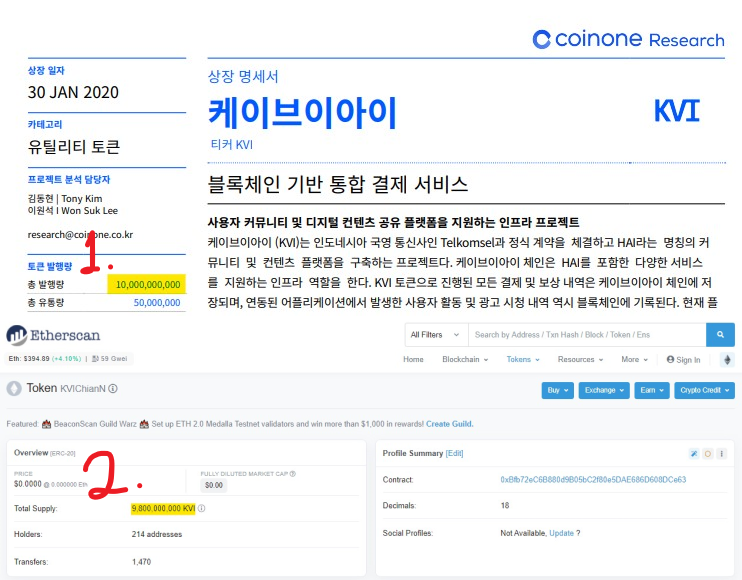
Task: Click the info icon beside Total Supply value
Action: pos(202,509)
